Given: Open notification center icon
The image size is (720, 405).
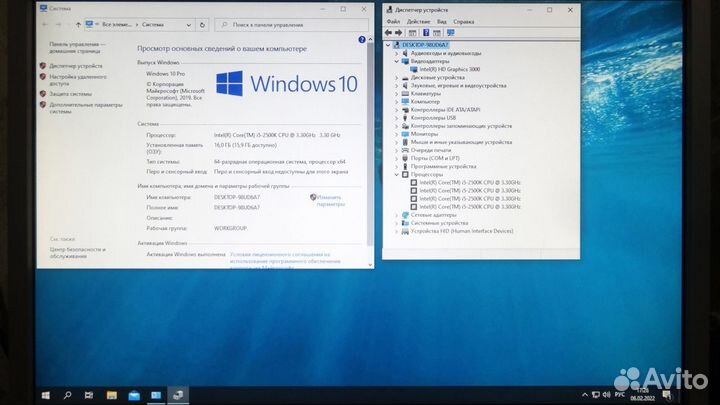Looking at the screenshot, I should (x=667, y=395).
